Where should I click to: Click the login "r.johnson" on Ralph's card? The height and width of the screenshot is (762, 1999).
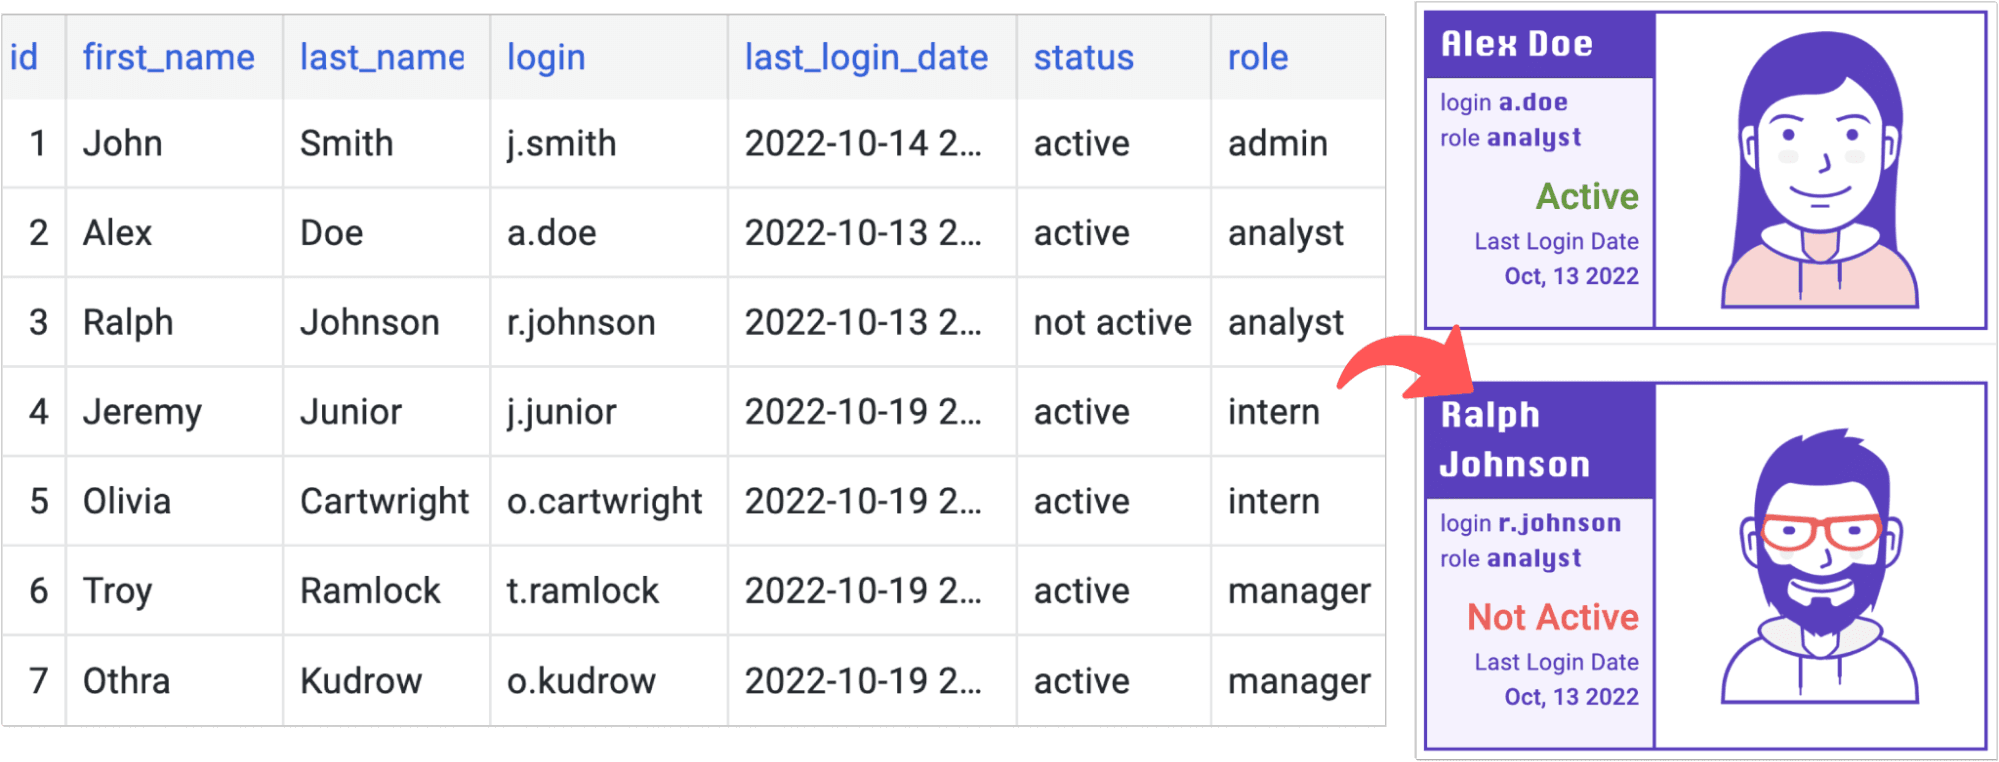[1559, 522]
